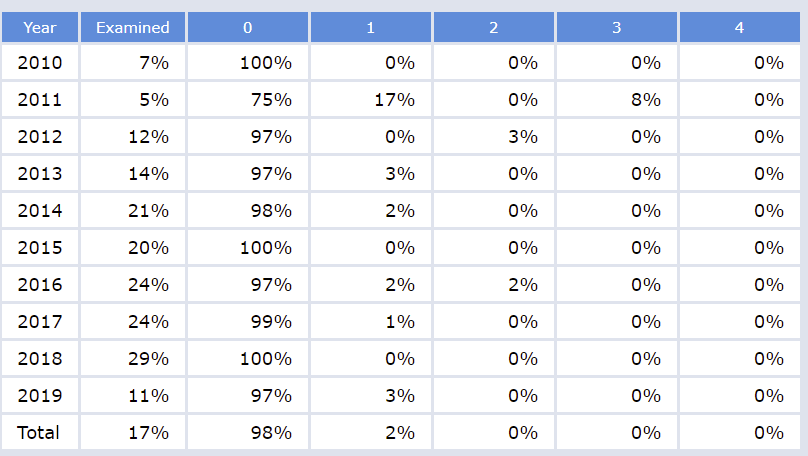
Task: Click the Examined column header
Action: click(133, 27)
